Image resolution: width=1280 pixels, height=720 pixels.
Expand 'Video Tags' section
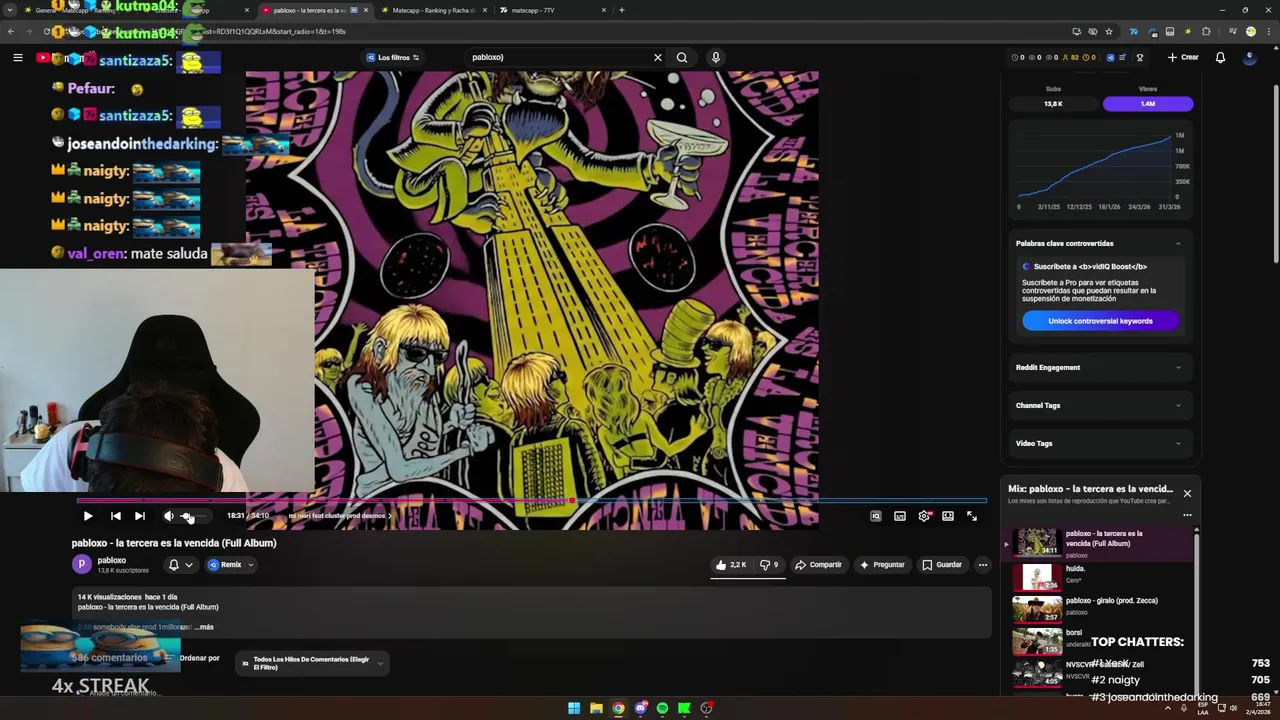1098,443
